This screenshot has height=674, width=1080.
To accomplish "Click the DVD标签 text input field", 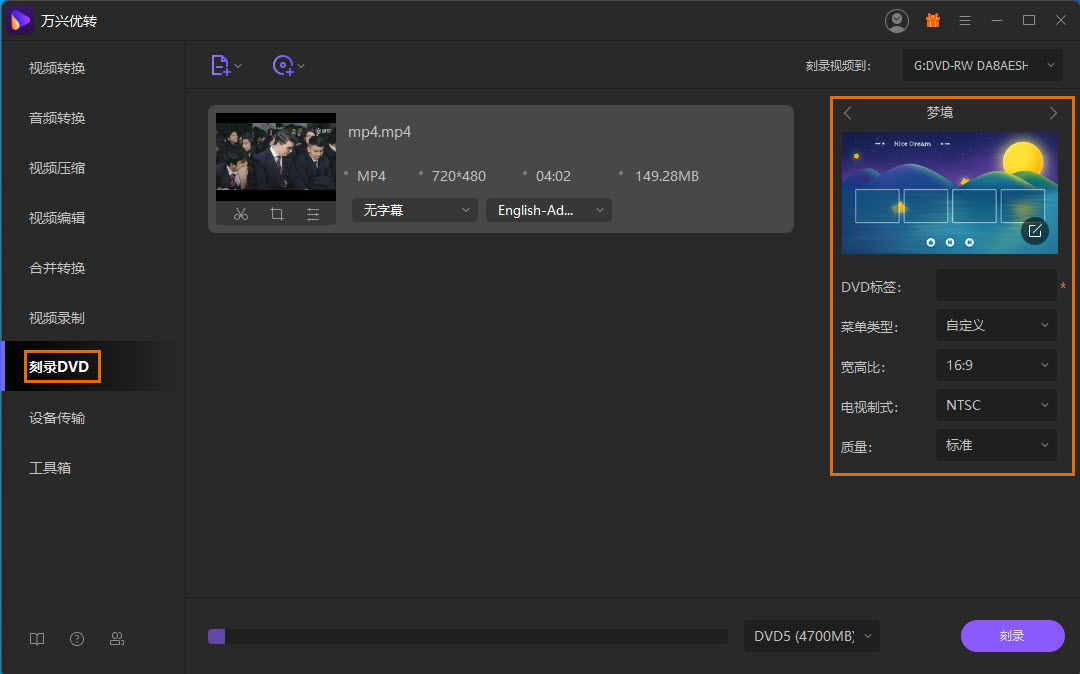I will 996,286.
